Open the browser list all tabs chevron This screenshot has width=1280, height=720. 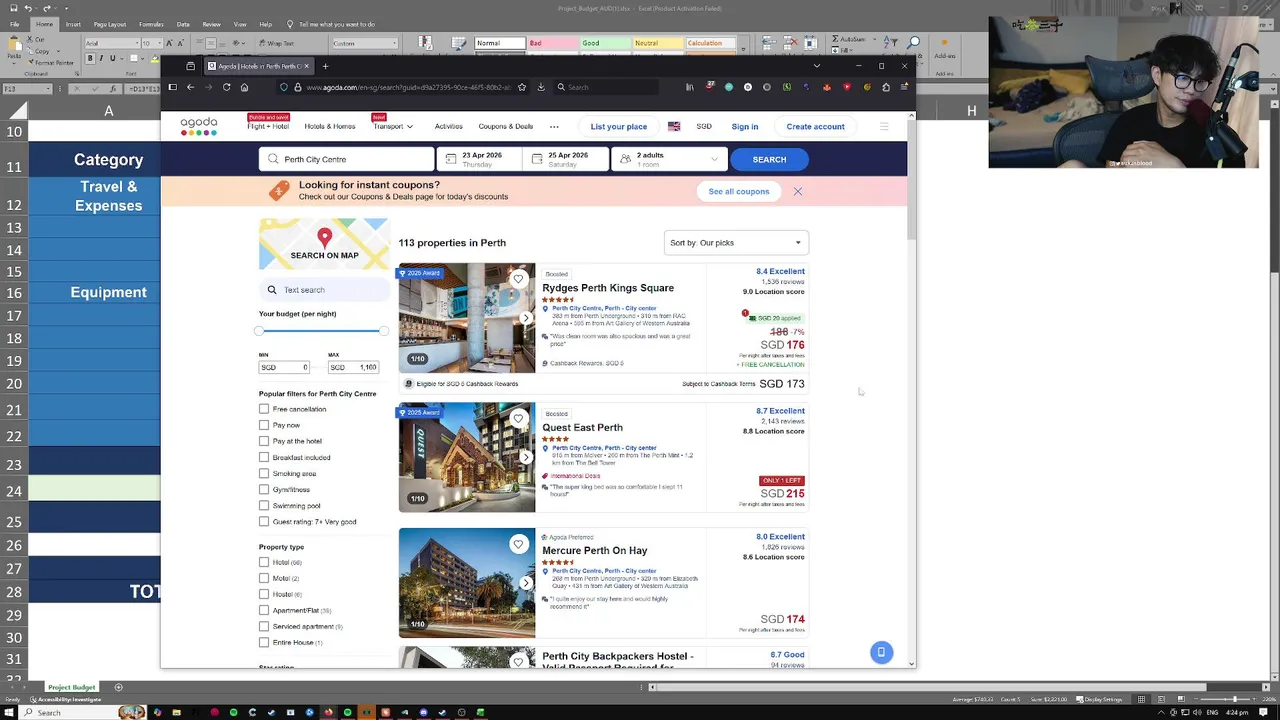point(817,66)
